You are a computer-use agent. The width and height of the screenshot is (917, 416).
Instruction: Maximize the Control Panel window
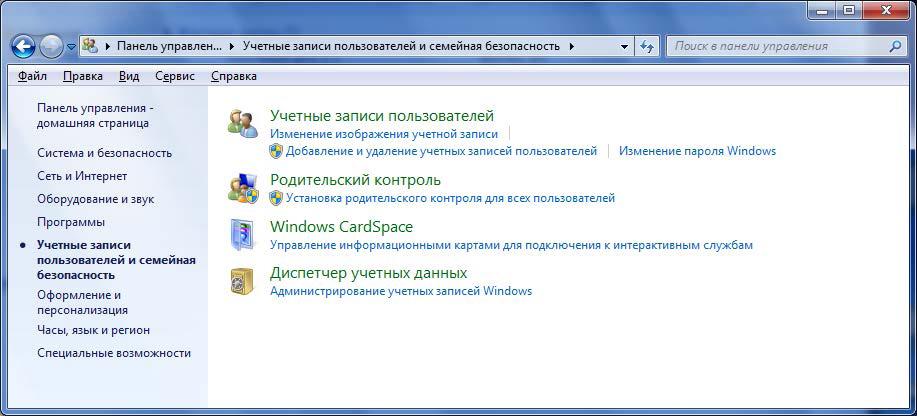(849, 9)
